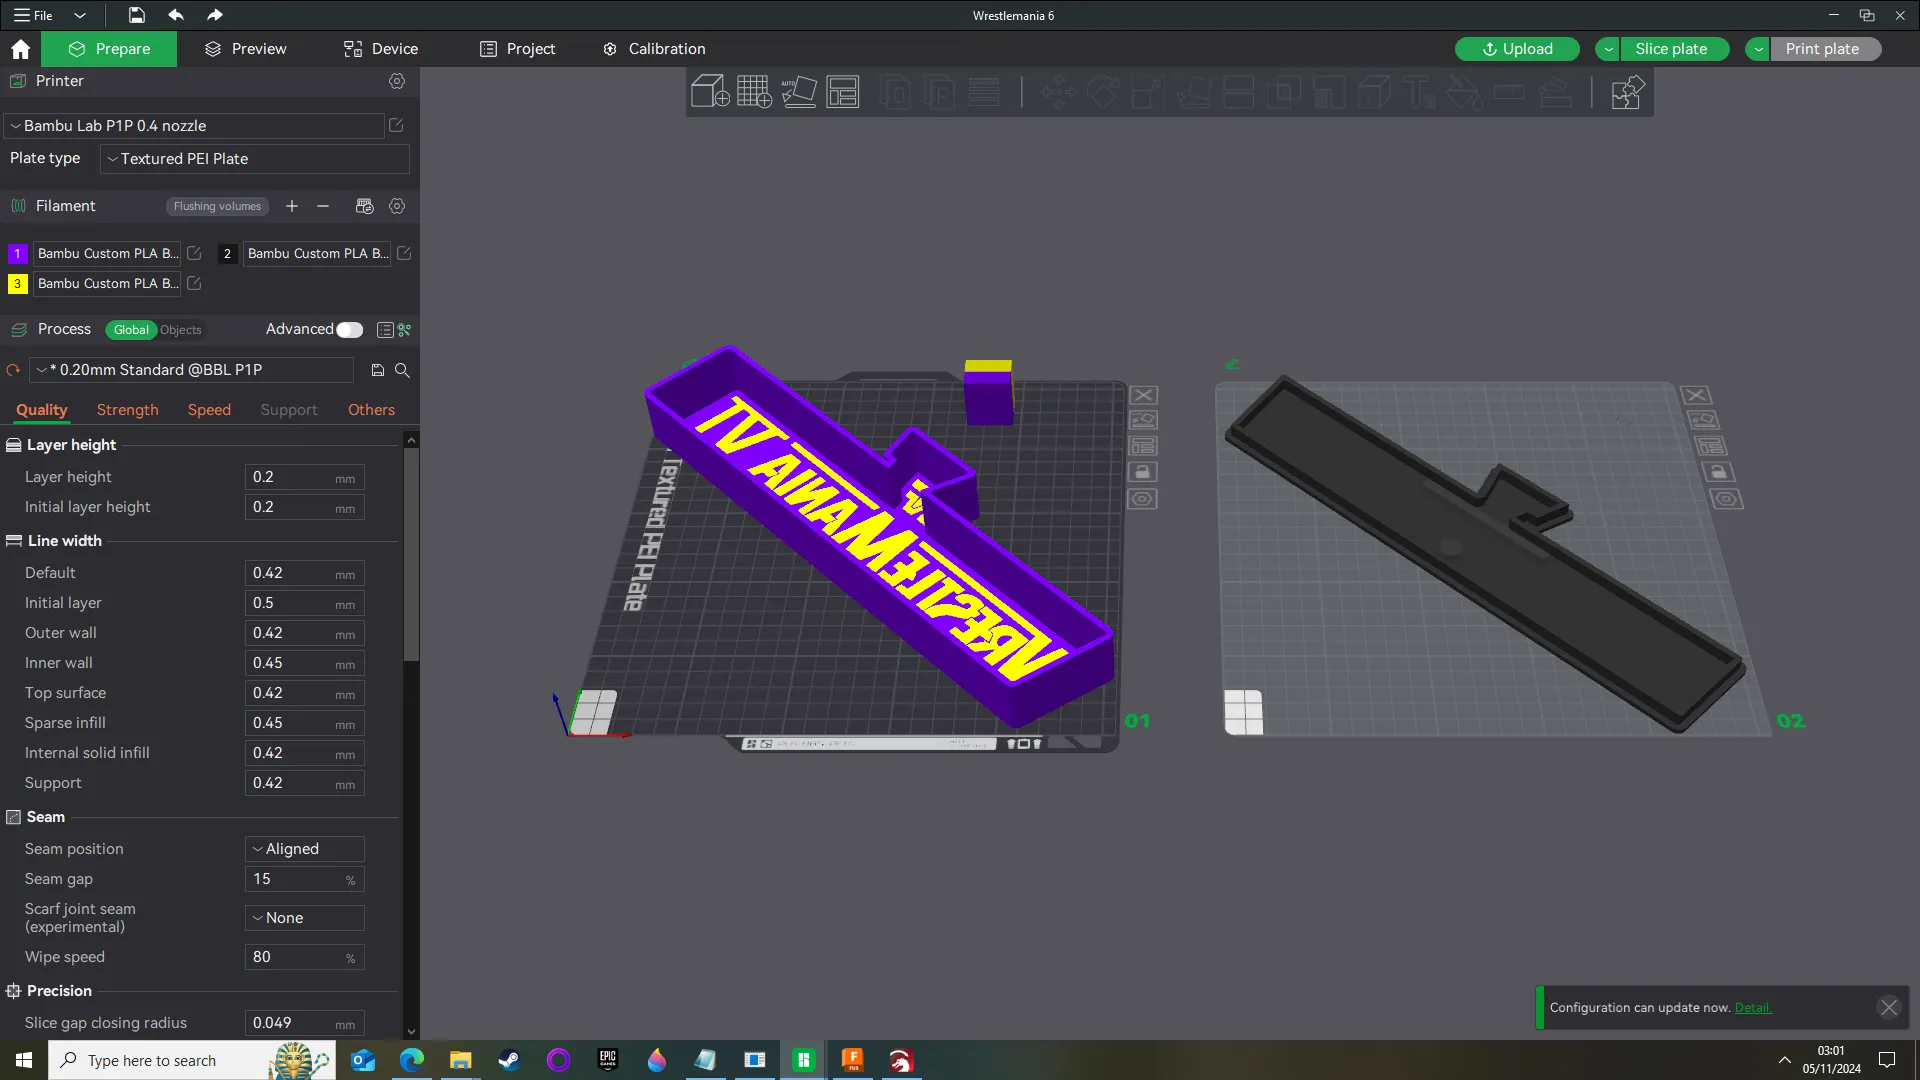The width and height of the screenshot is (1920, 1080).
Task: Add a filament with plus icon
Action: [292, 206]
